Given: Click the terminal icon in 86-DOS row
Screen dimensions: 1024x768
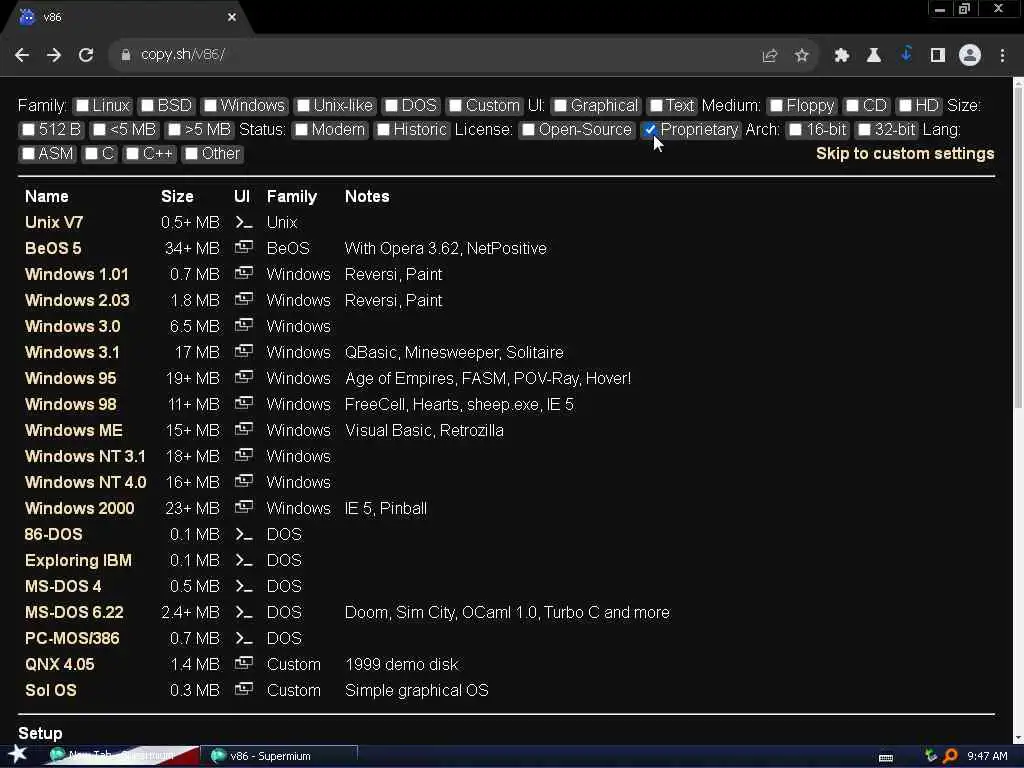Looking at the screenshot, I should 244,535.
